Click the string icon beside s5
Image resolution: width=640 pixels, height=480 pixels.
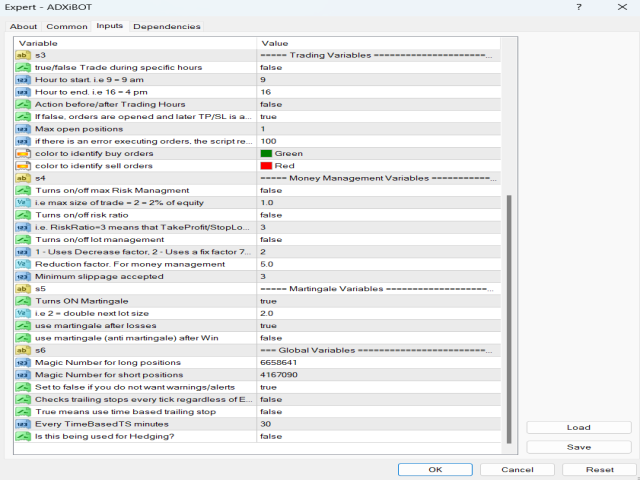pyautogui.click(x=23, y=289)
